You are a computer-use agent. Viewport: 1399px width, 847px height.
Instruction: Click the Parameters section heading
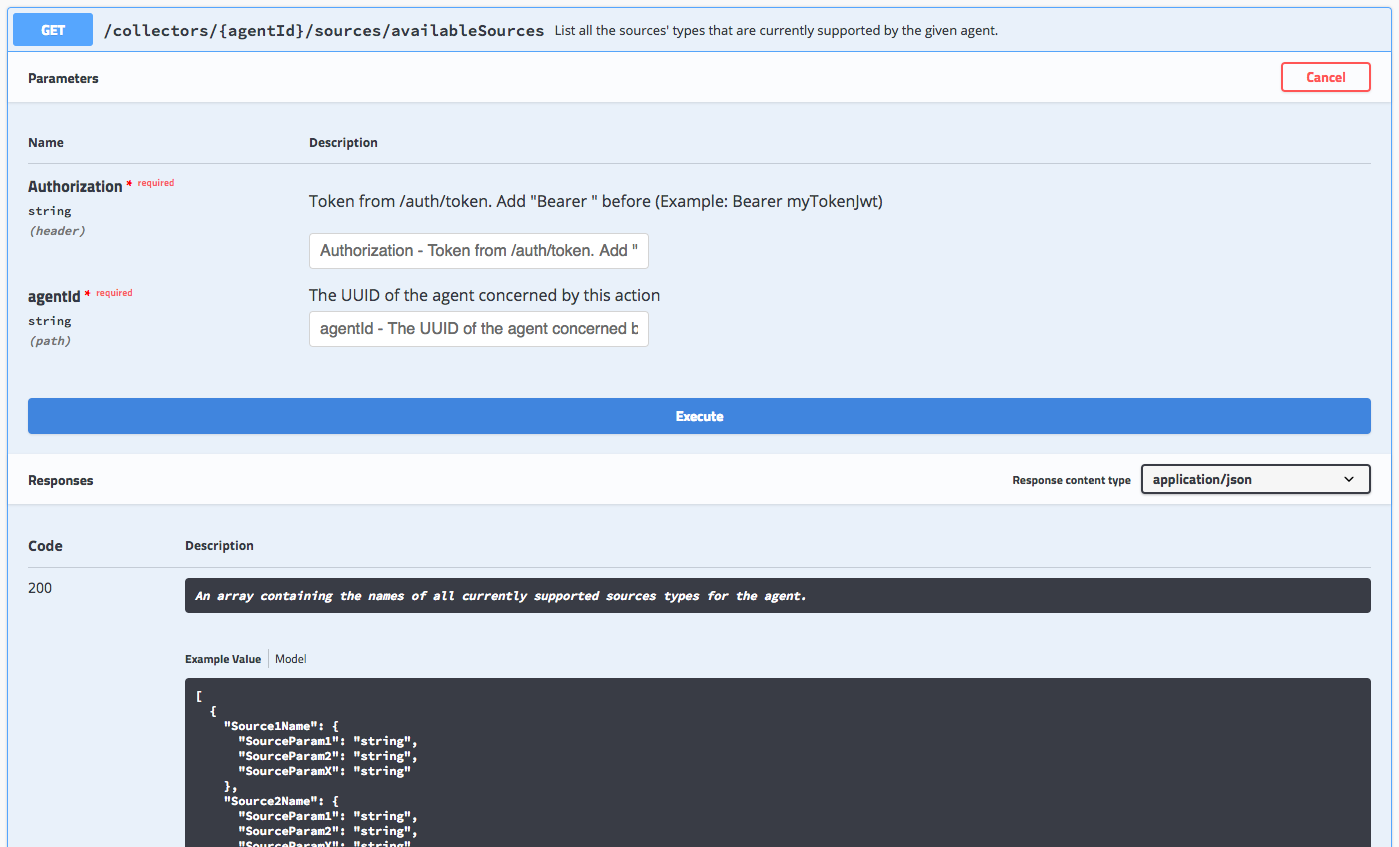63,78
